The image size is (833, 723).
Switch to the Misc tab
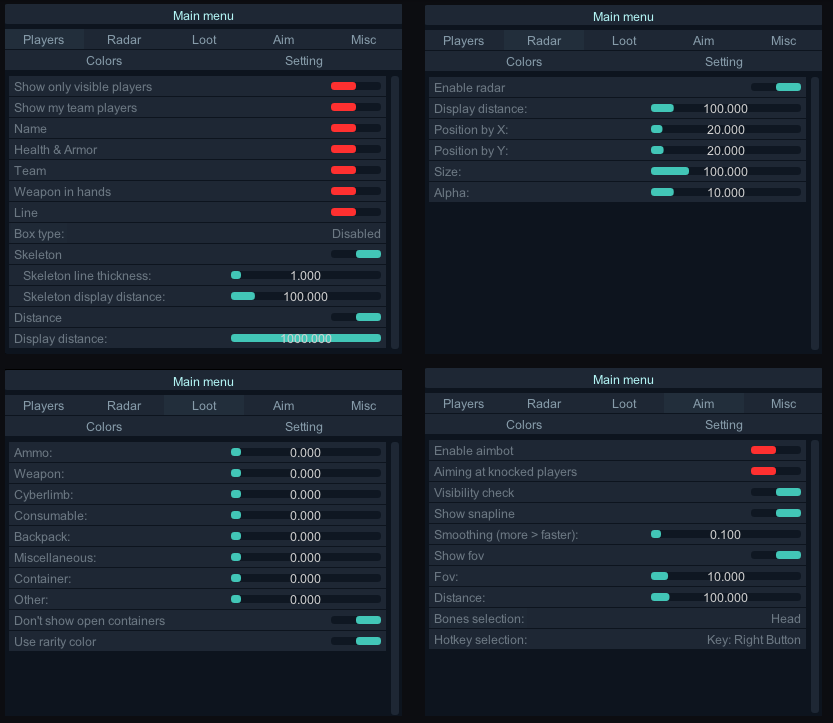tap(363, 39)
